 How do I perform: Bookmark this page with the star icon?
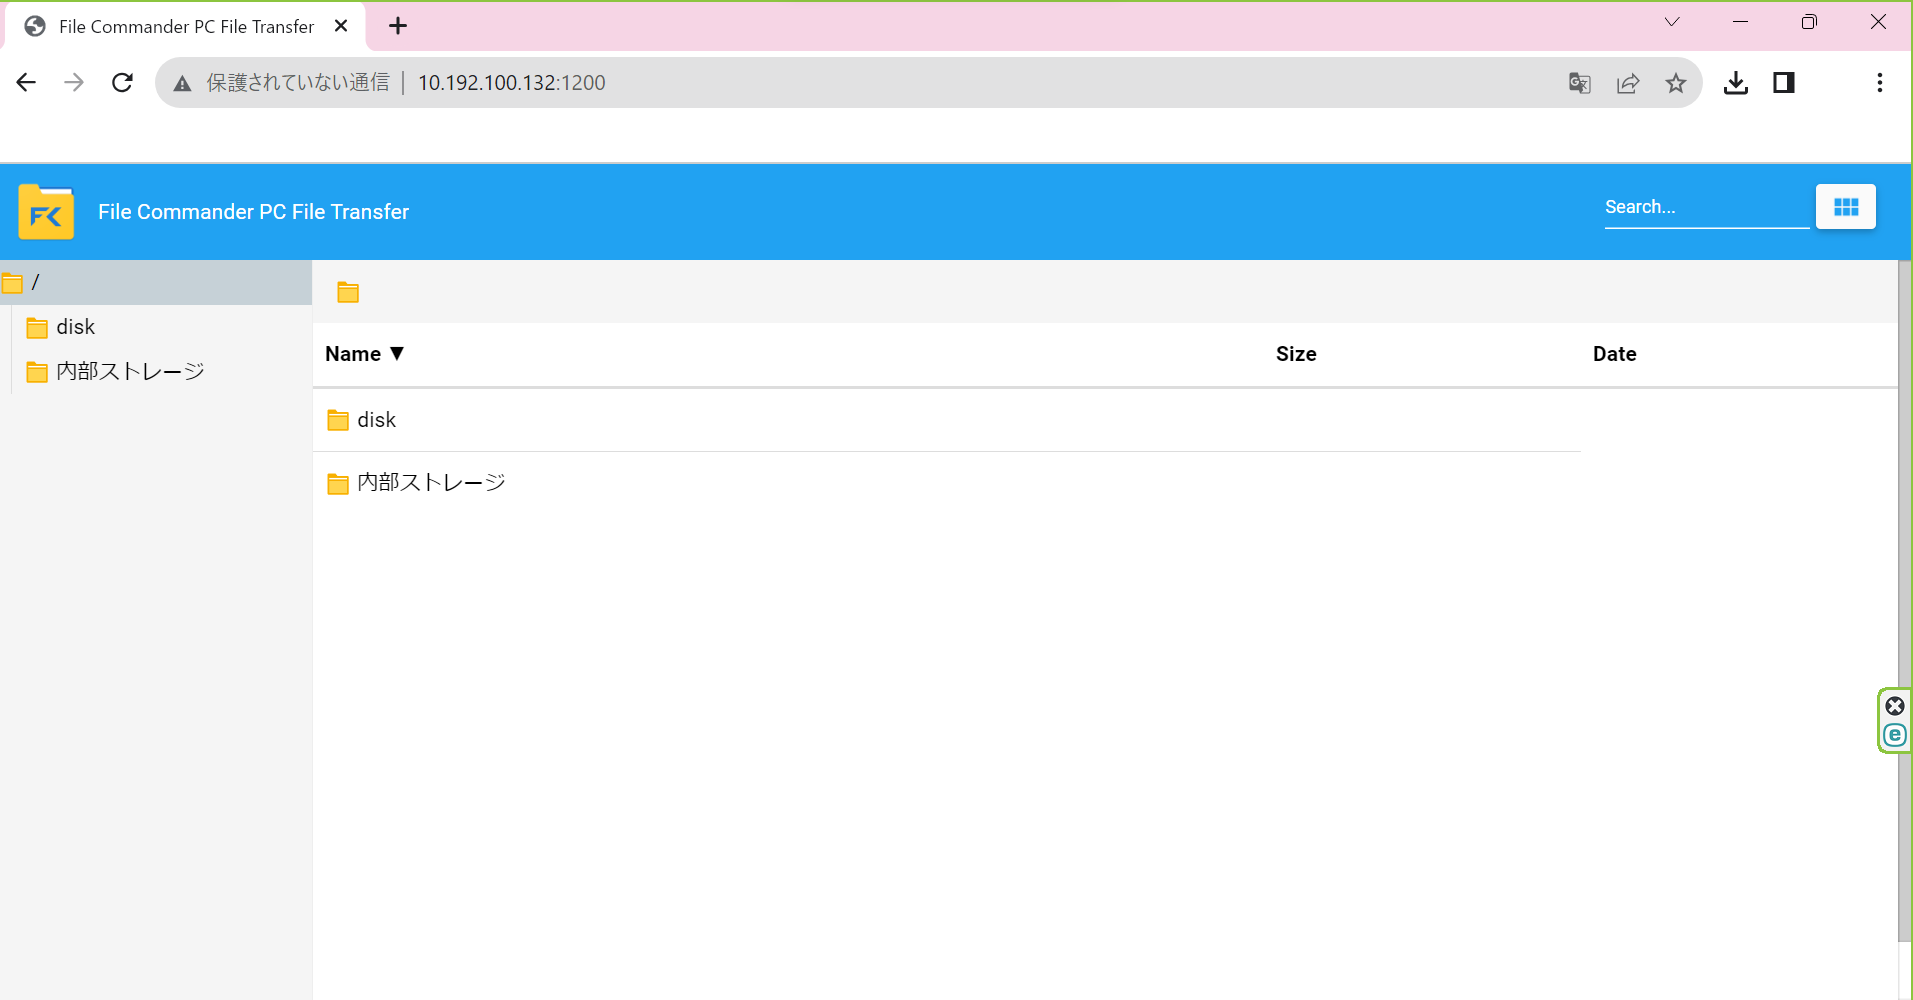tap(1676, 83)
